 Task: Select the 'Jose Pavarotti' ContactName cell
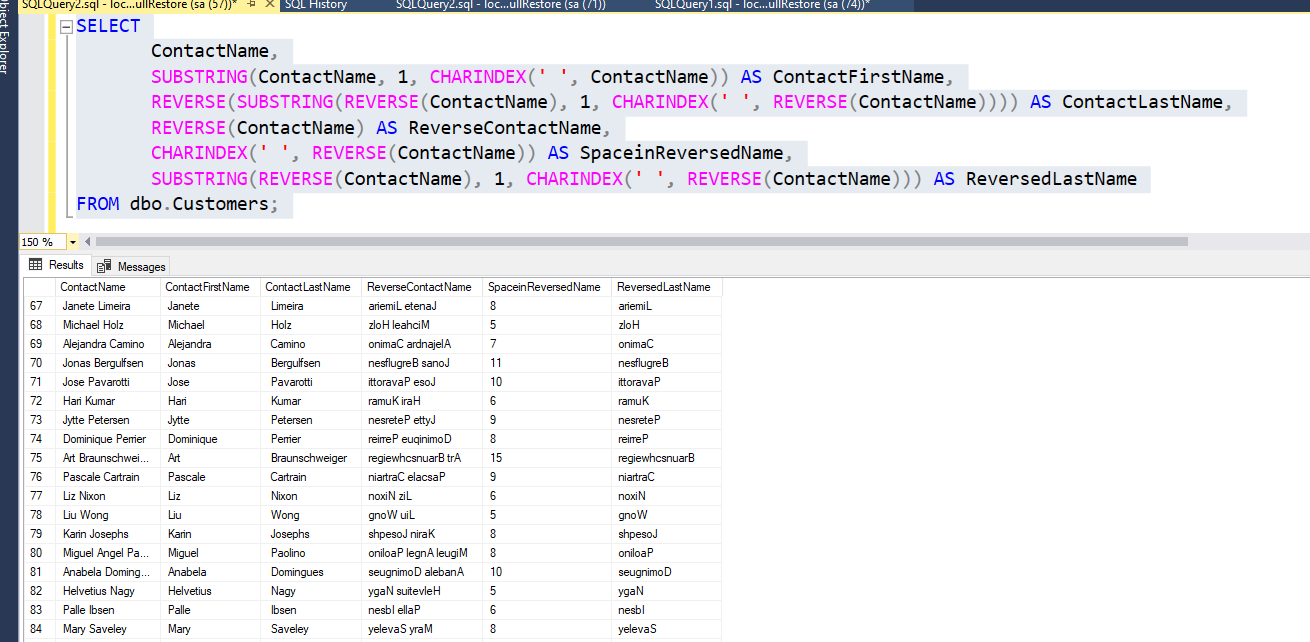108,382
